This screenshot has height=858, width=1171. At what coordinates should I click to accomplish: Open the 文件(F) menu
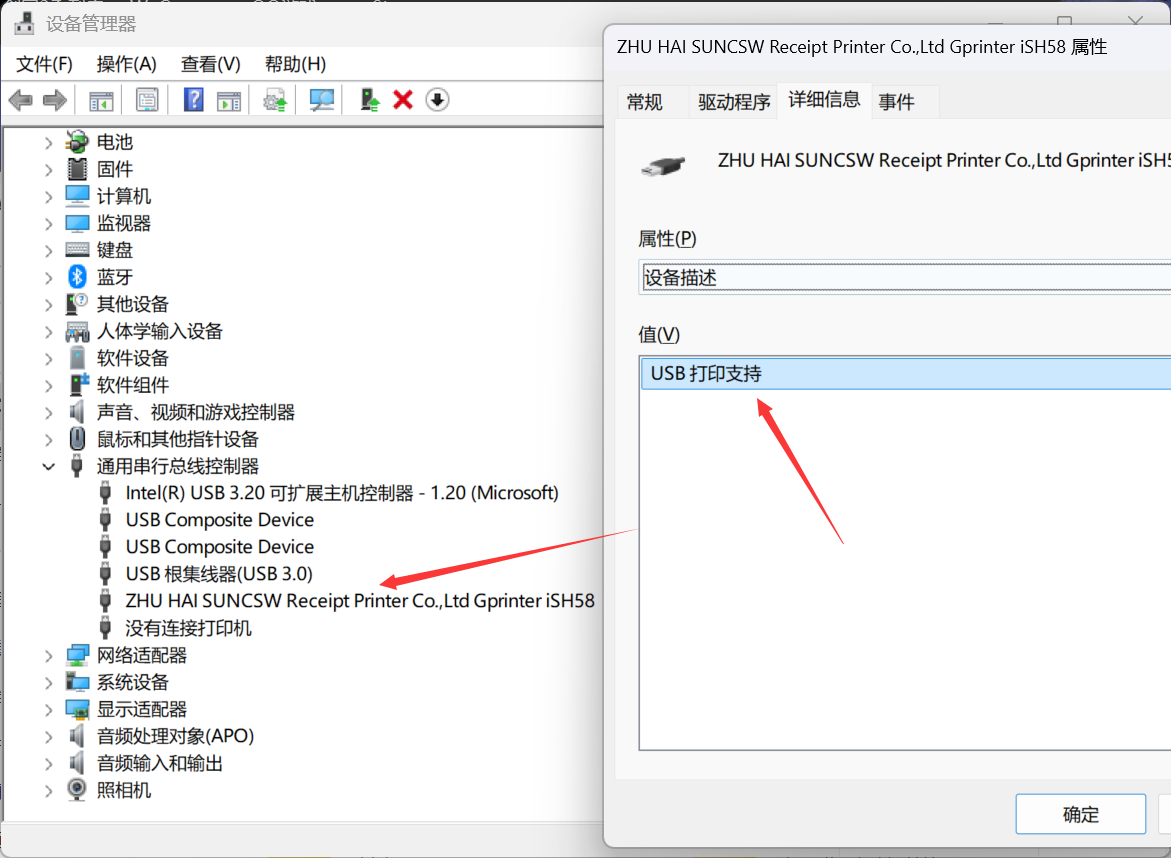44,64
